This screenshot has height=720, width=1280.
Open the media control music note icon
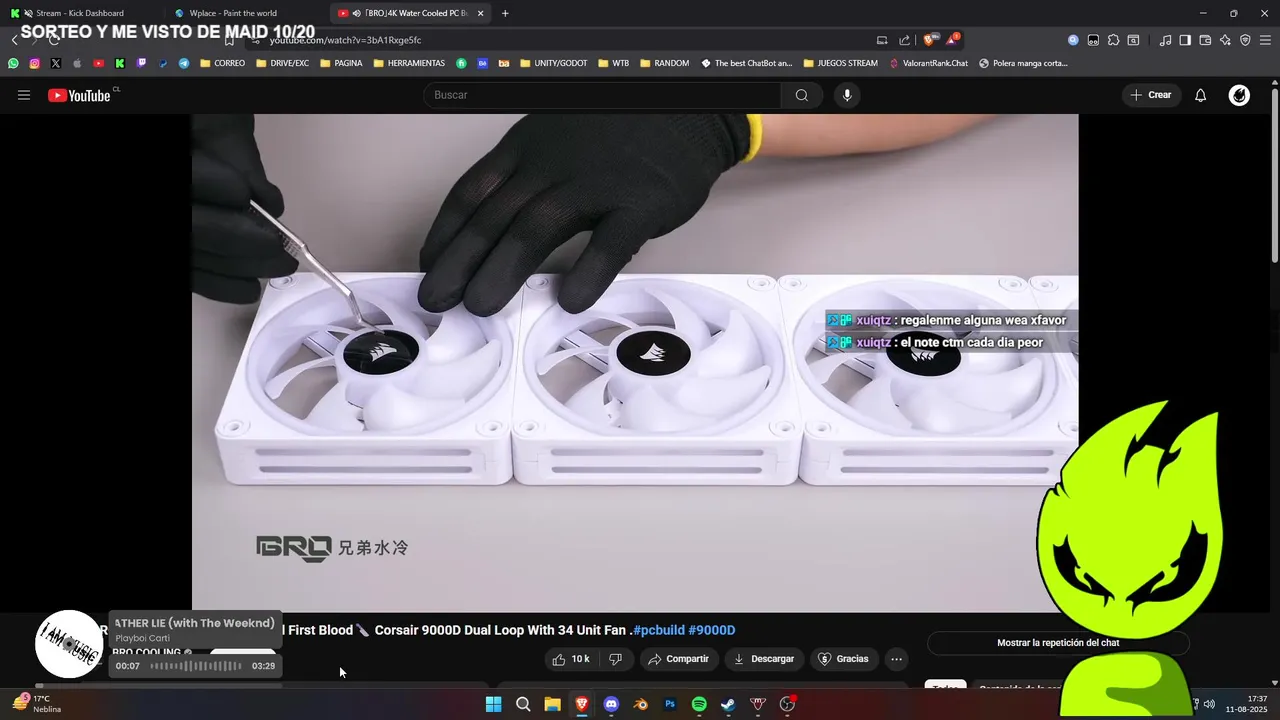point(1165,40)
